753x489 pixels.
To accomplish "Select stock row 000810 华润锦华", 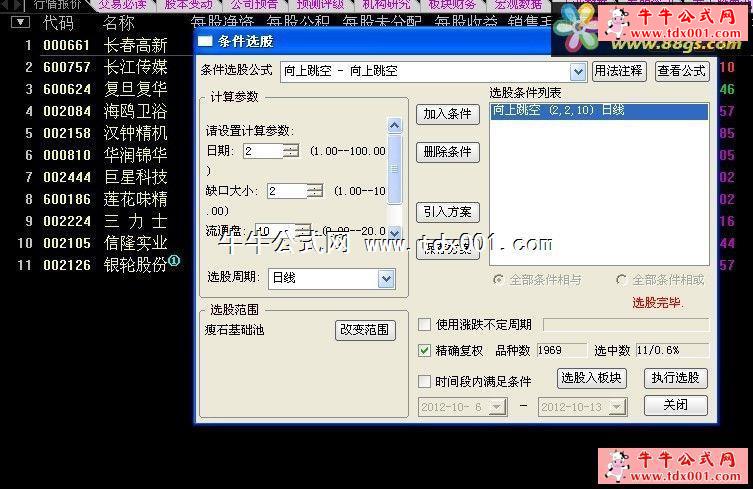I will click(x=96, y=155).
